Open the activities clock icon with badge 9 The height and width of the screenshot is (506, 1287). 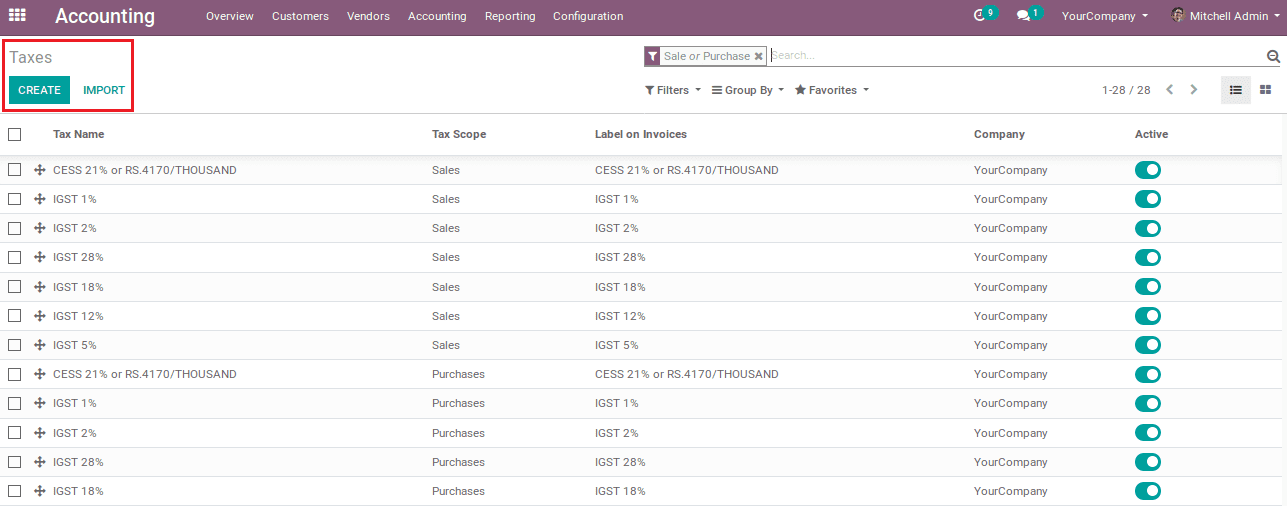[x=980, y=16]
